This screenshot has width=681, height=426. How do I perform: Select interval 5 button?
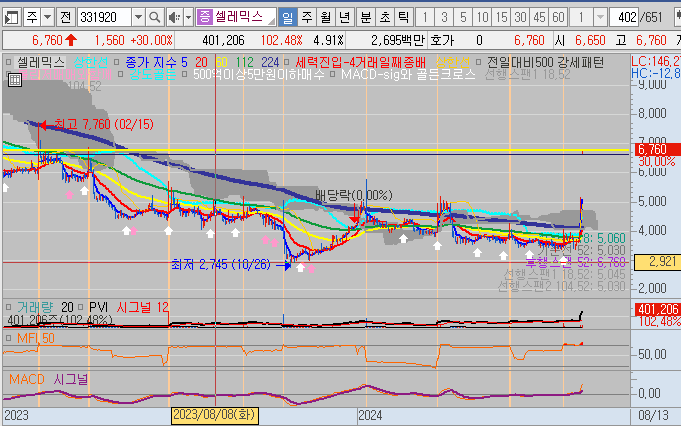pos(463,17)
